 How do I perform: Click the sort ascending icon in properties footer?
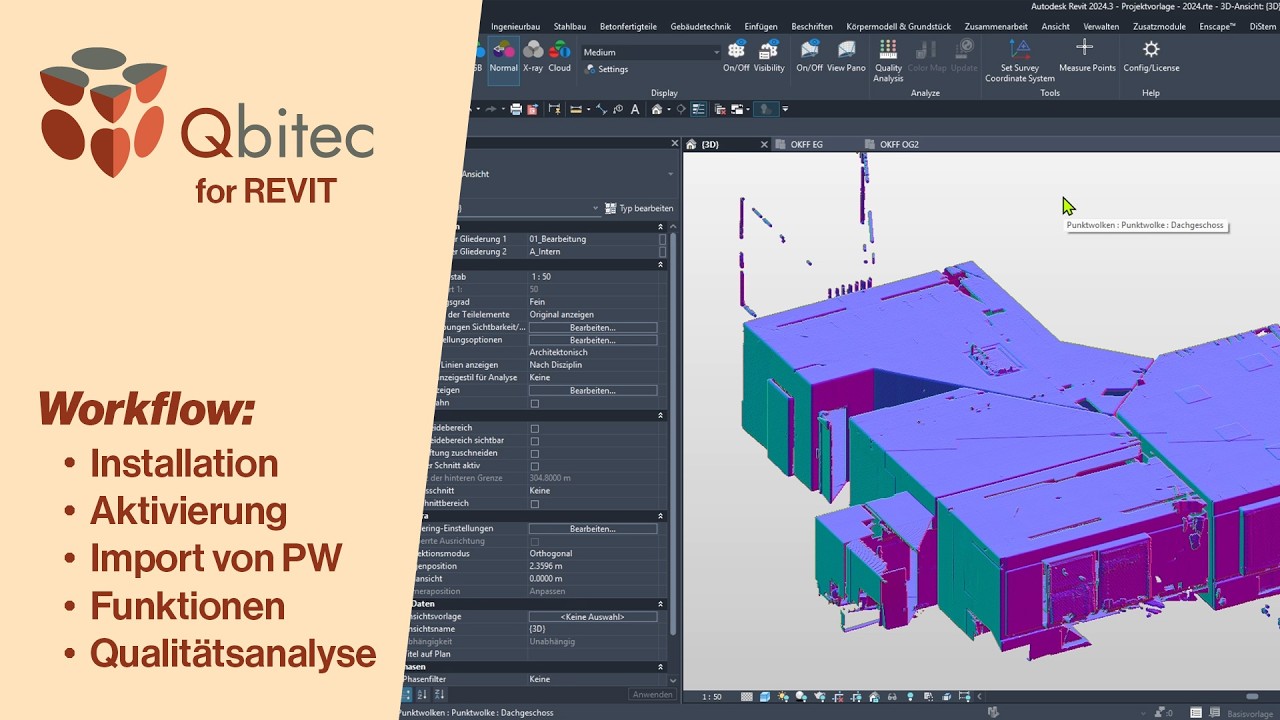(x=423, y=694)
